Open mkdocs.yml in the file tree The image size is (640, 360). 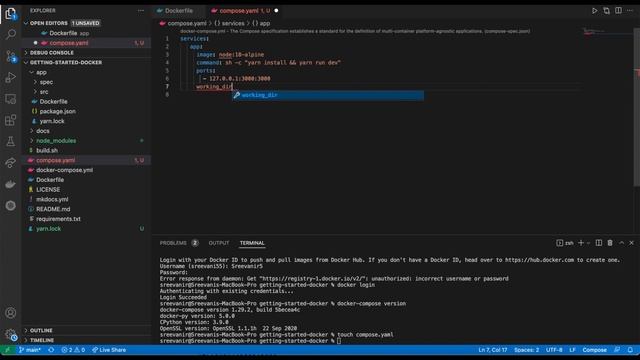pyautogui.click(x=86, y=200)
